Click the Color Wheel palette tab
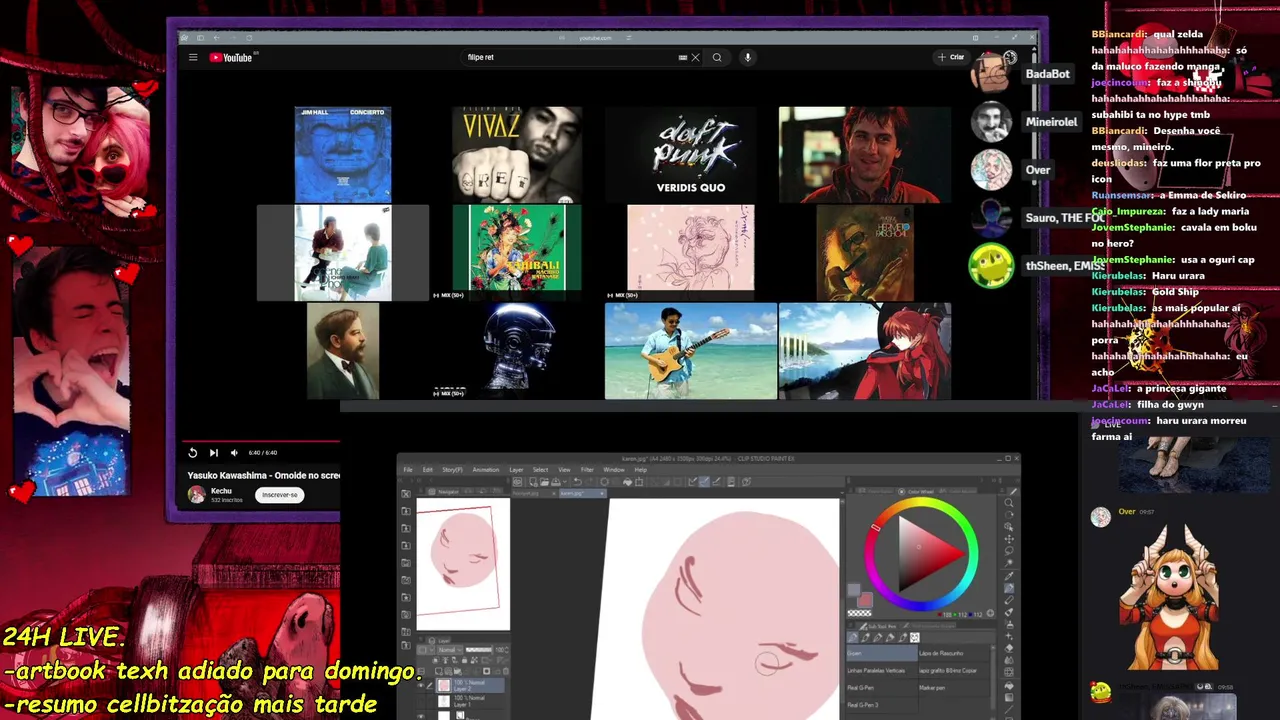 917,491
